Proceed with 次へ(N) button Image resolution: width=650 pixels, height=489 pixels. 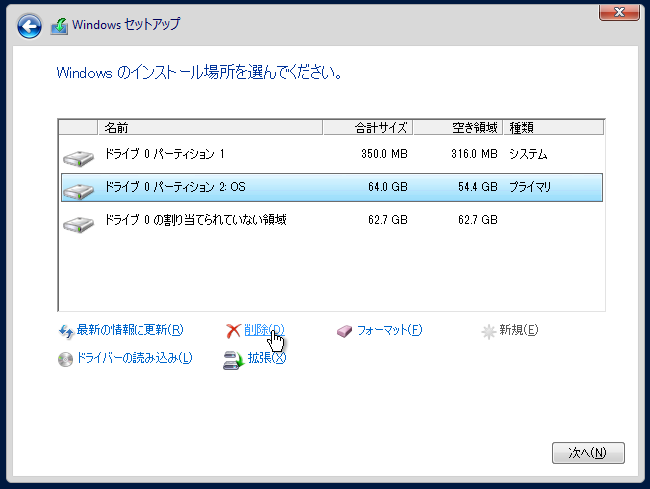[x=588, y=453]
